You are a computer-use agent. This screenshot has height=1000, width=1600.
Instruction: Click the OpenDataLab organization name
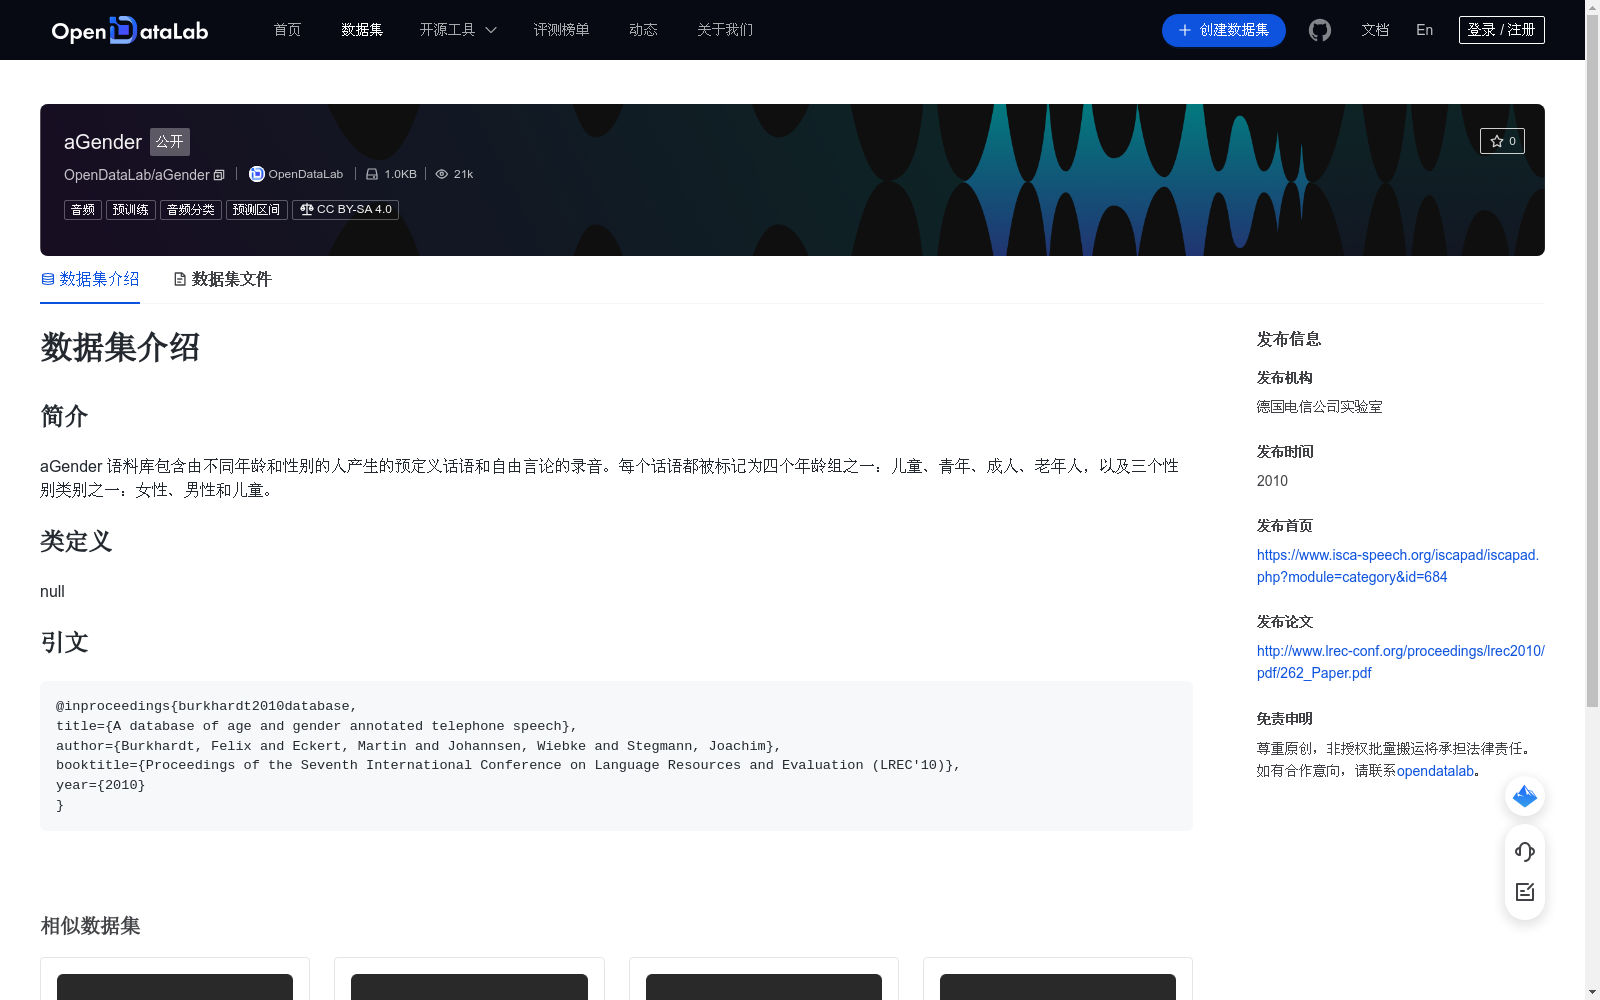pos(306,174)
